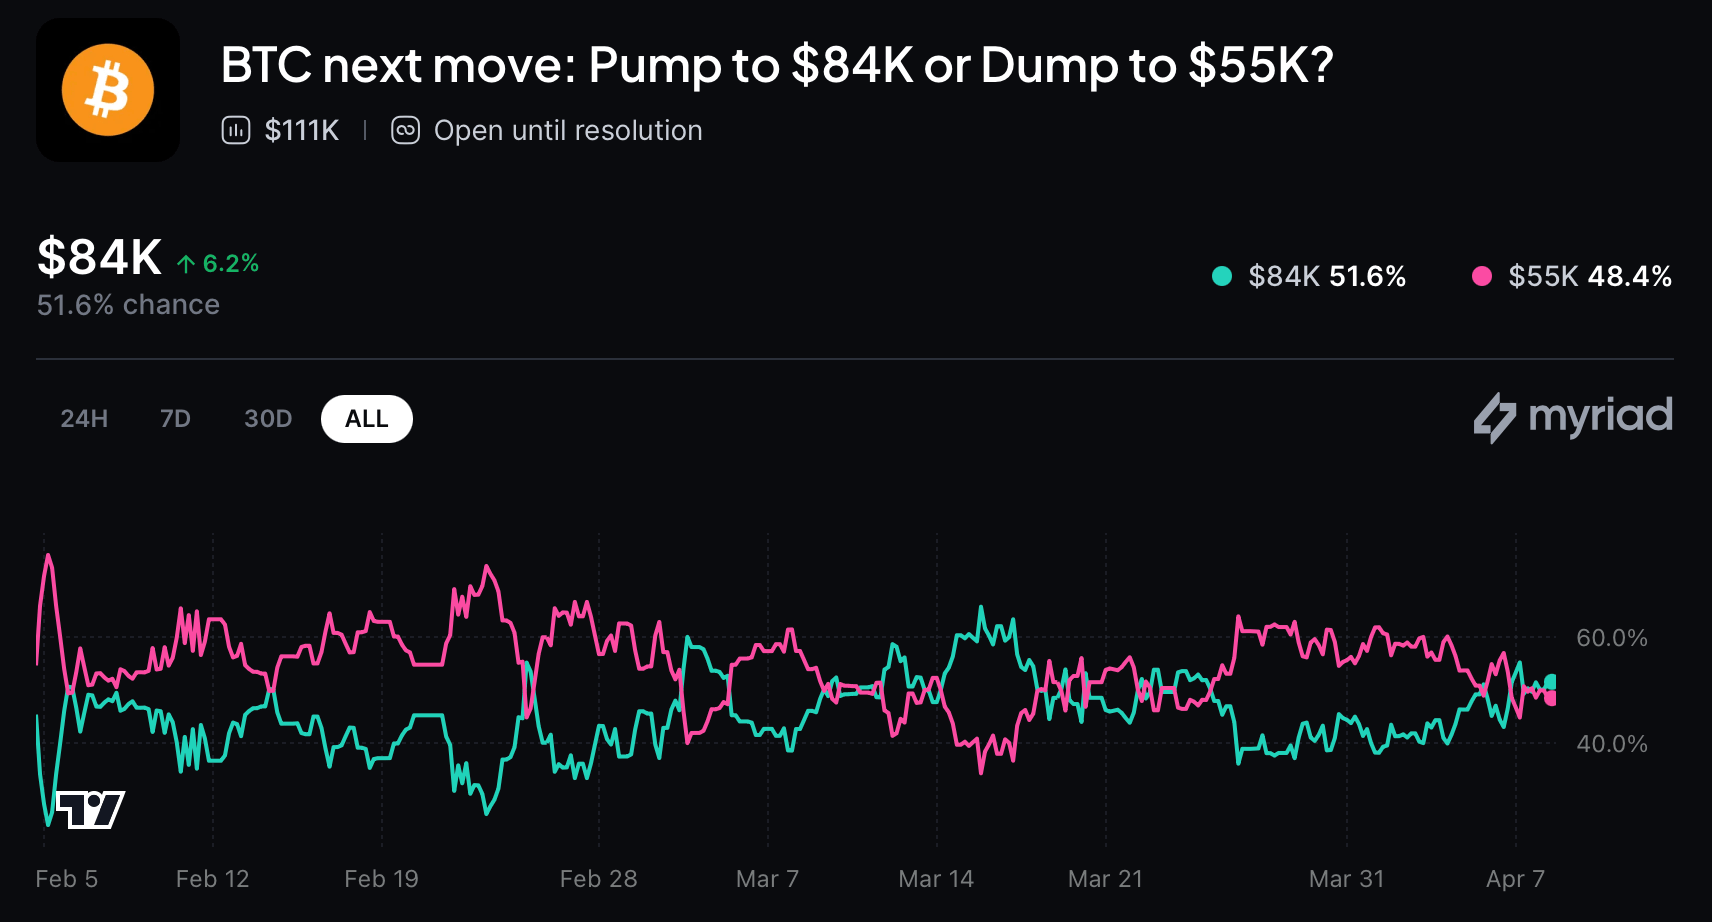Switch to the 7D timeframe
The width and height of the screenshot is (1712, 922).
point(174,419)
